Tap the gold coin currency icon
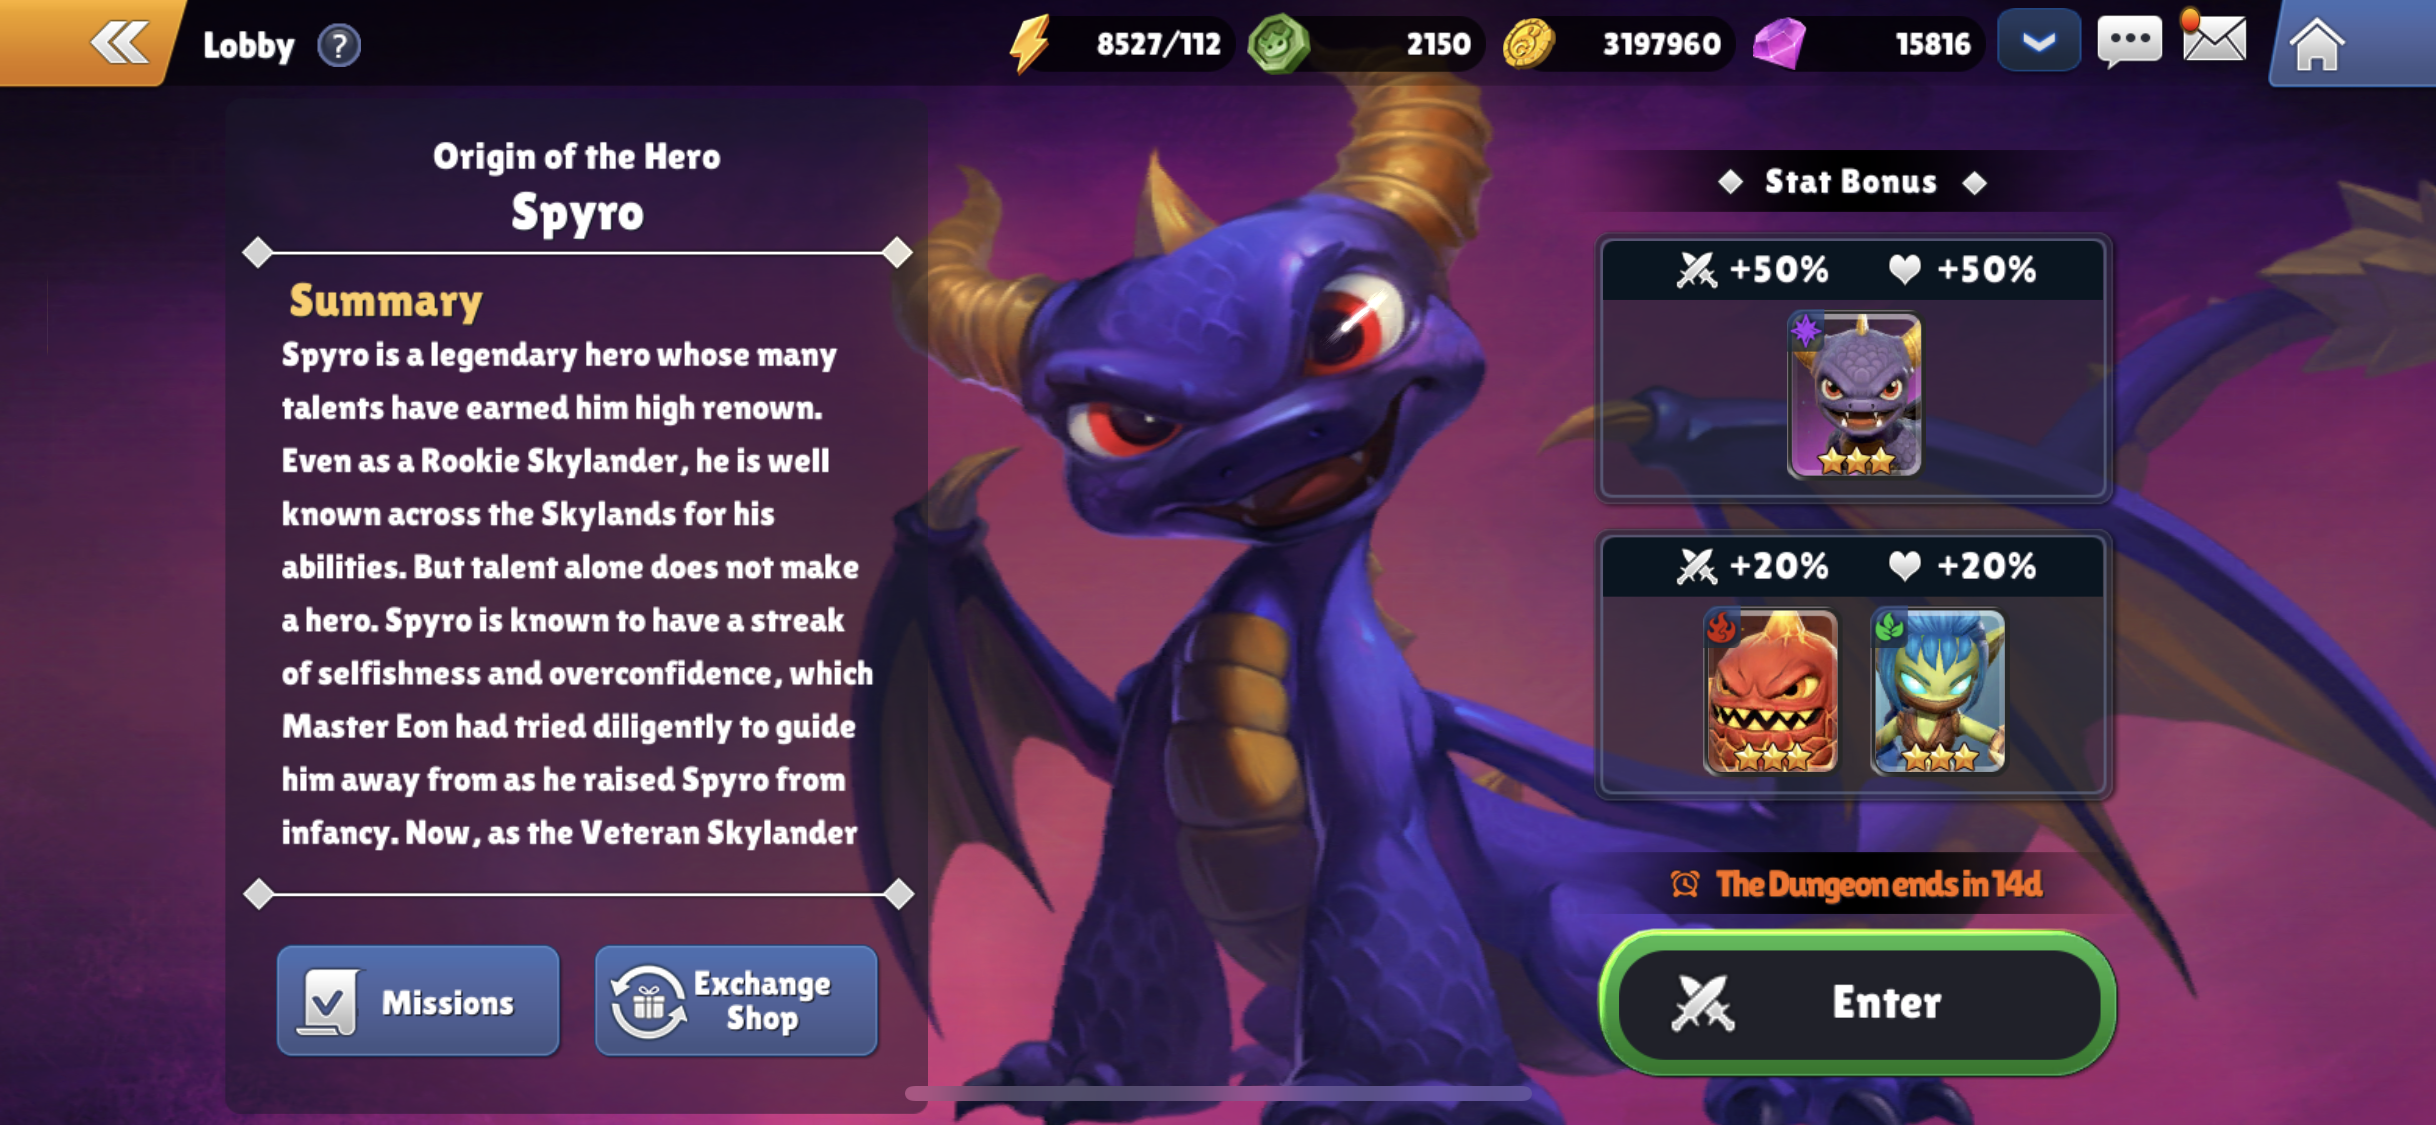This screenshot has width=2436, height=1125. (x=1529, y=44)
